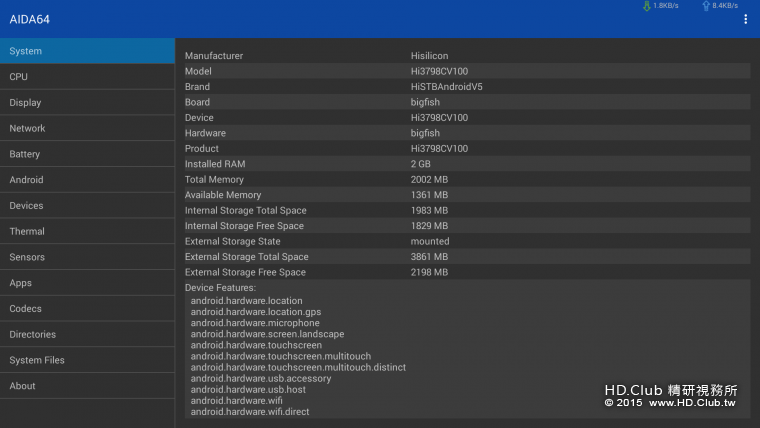Click the External Storage State row
This screenshot has width=760, height=428.
coord(467,241)
